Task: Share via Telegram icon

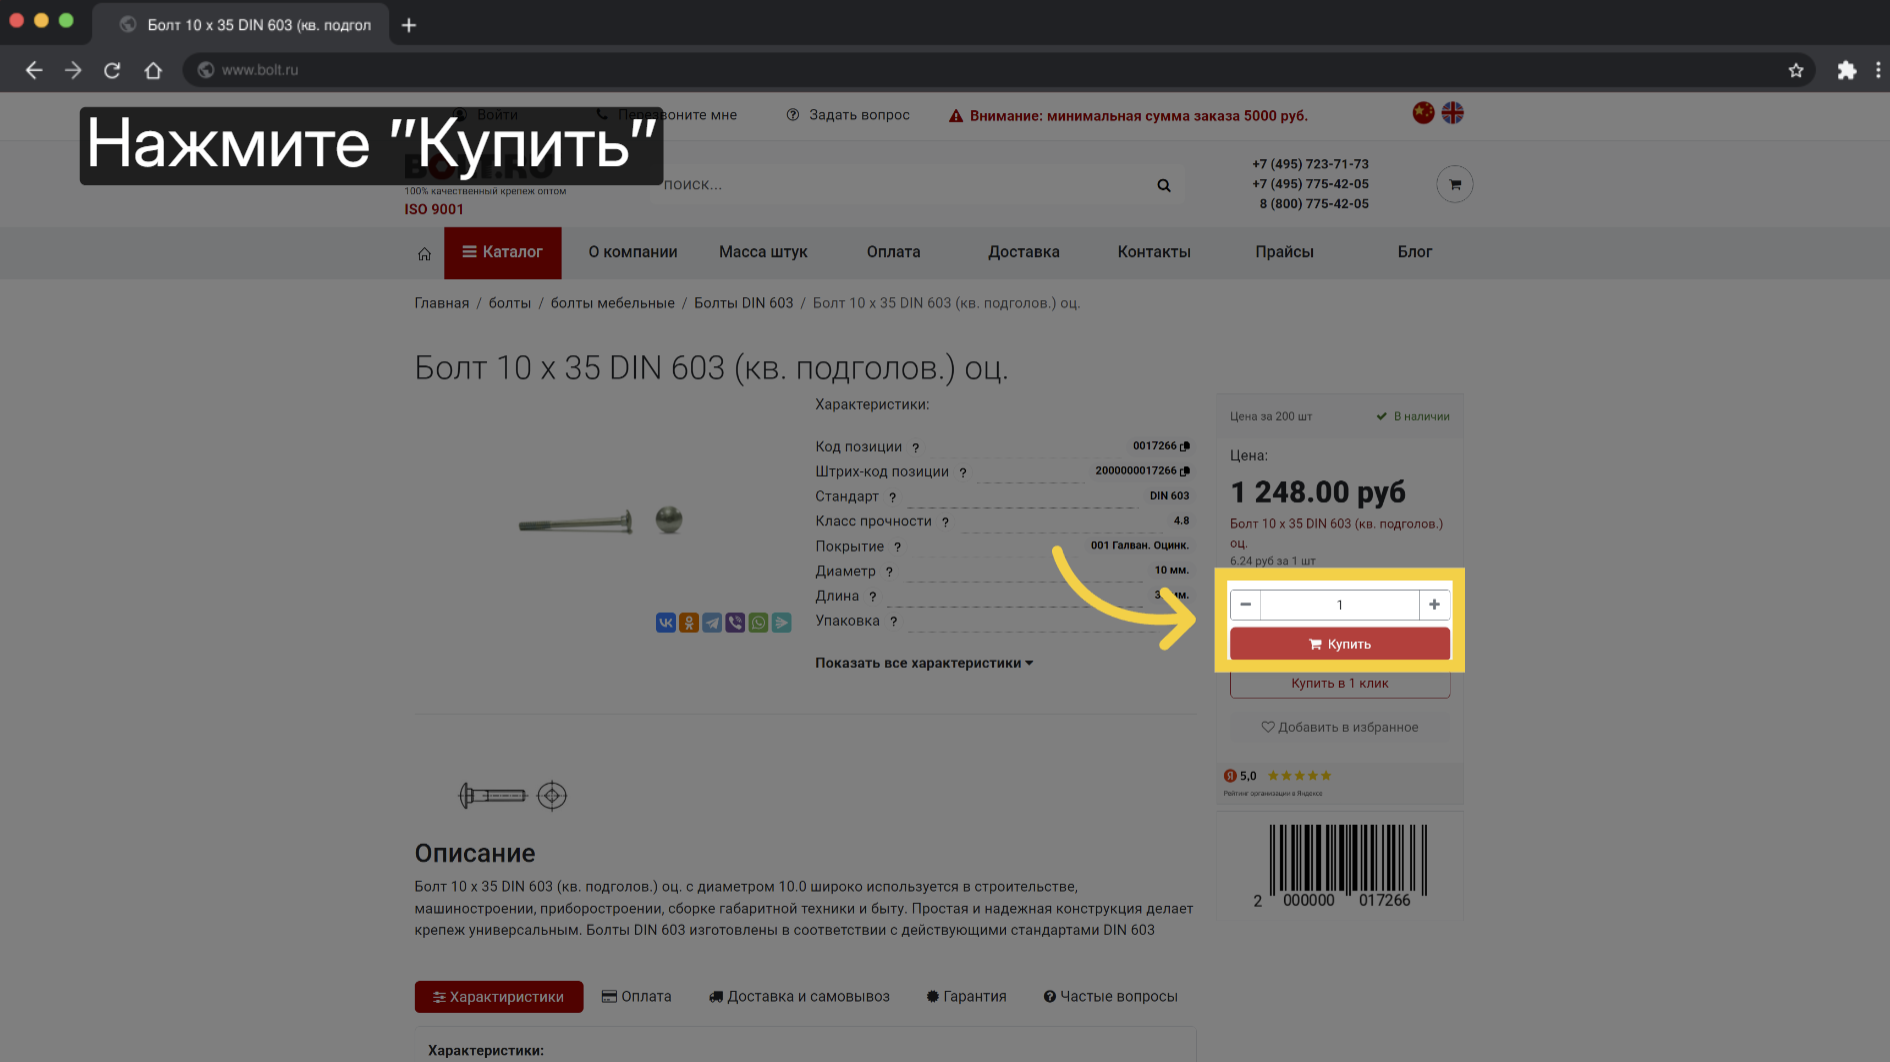Action: tap(712, 623)
